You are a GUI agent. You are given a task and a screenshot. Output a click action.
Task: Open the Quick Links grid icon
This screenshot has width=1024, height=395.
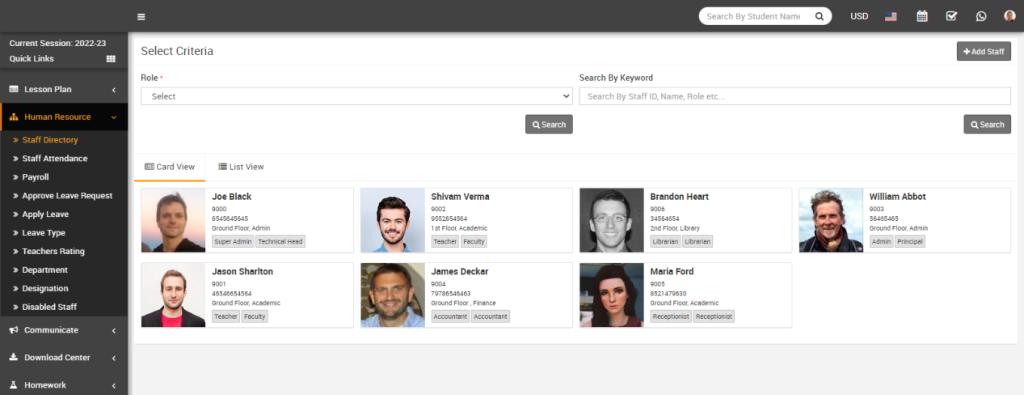click(111, 59)
